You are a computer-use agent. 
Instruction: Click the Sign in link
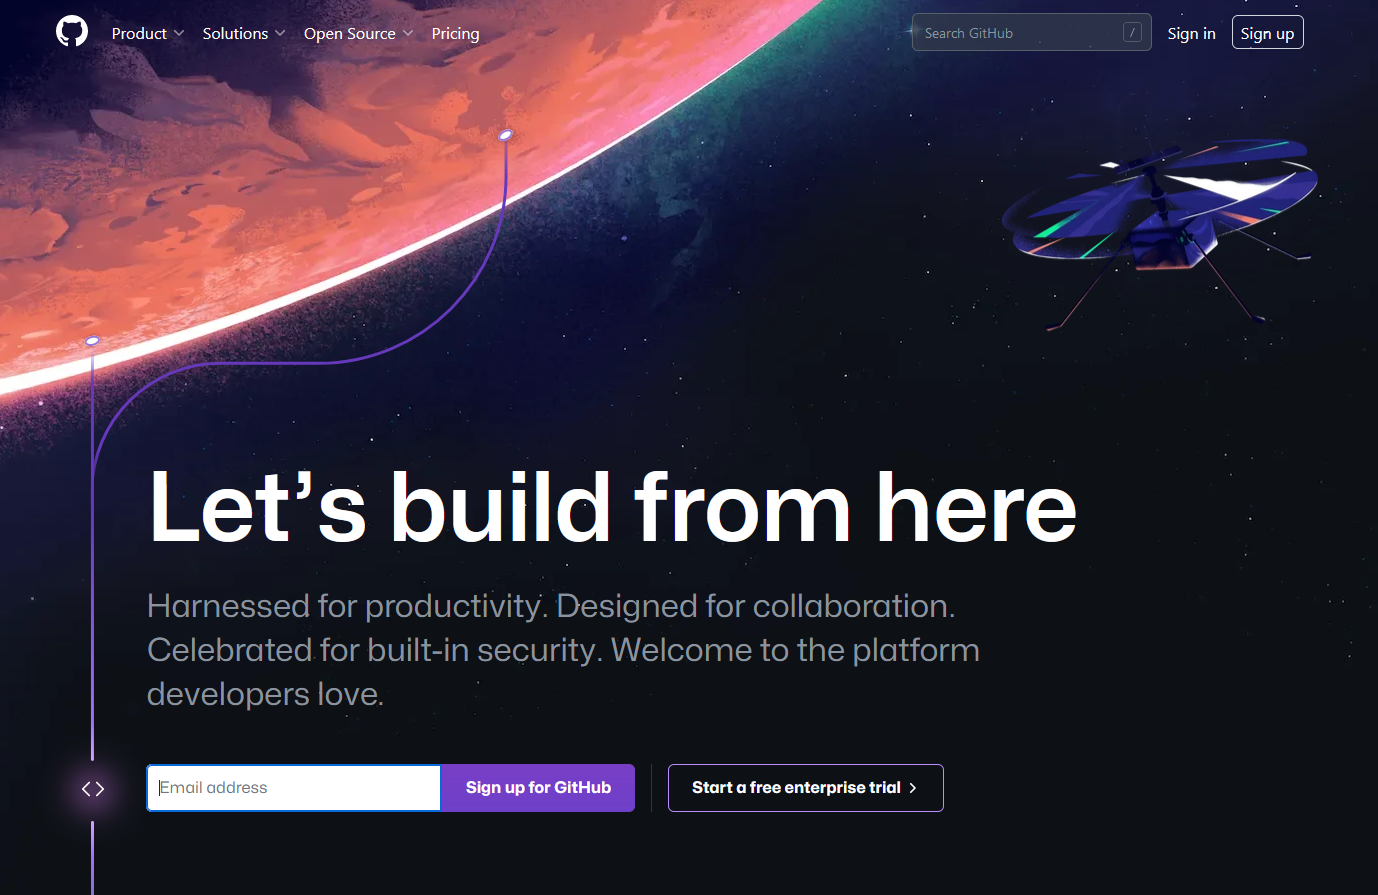(1191, 33)
